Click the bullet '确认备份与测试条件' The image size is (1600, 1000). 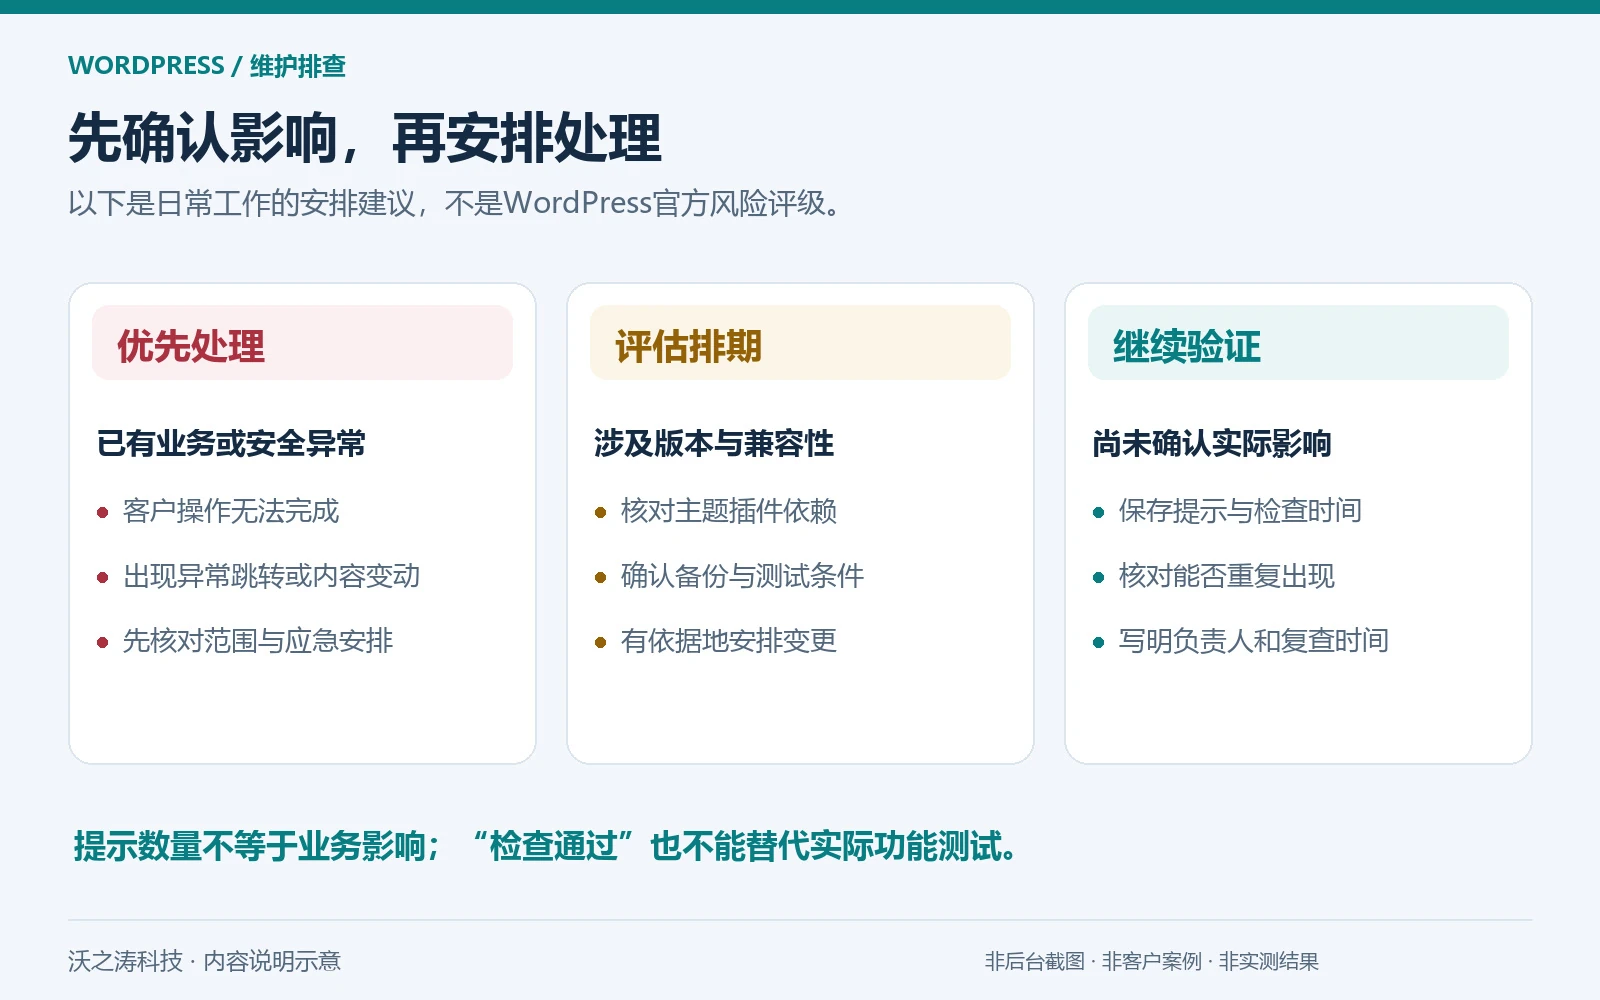click(x=742, y=576)
